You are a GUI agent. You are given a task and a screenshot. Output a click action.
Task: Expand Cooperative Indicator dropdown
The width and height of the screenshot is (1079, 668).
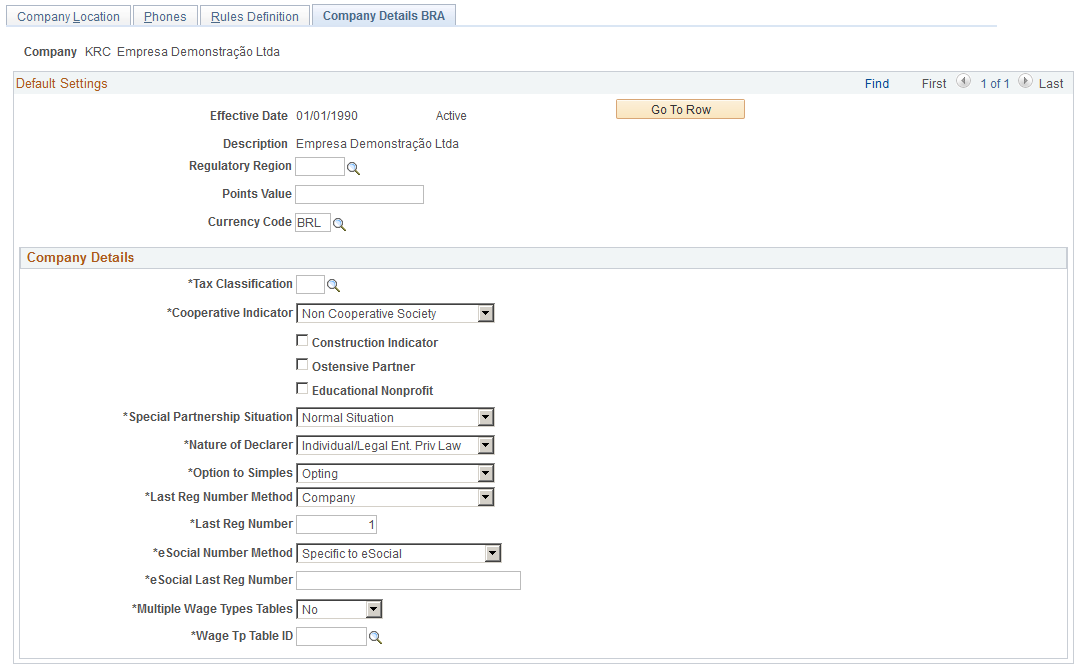tap(486, 314)
